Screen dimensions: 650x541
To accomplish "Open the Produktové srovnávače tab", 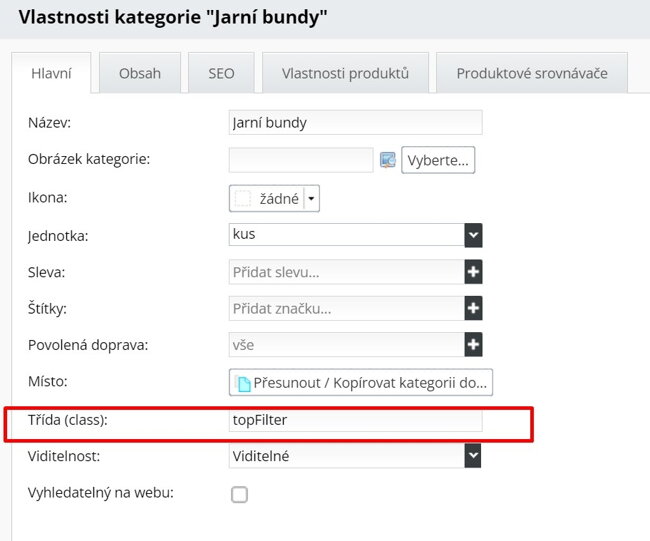I will click(532, 73).
